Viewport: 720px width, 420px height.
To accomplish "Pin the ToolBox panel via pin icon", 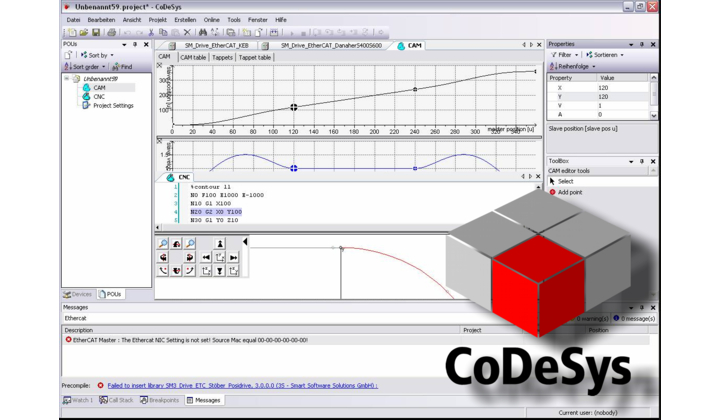I will coord(642,161).
